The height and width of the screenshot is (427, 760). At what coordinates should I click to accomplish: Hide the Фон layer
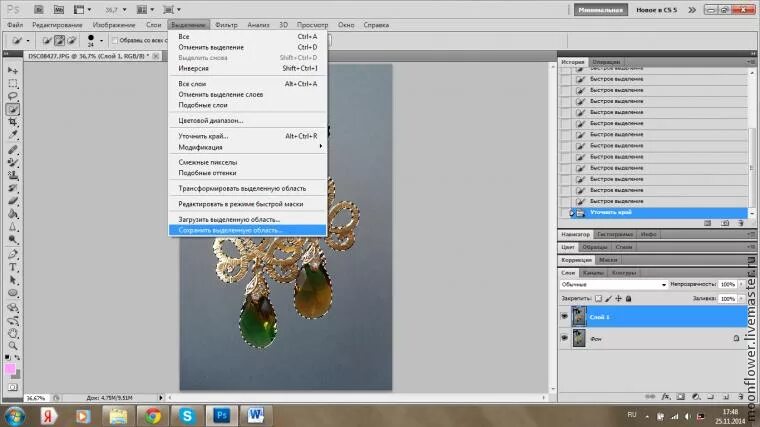pos(564,338)
